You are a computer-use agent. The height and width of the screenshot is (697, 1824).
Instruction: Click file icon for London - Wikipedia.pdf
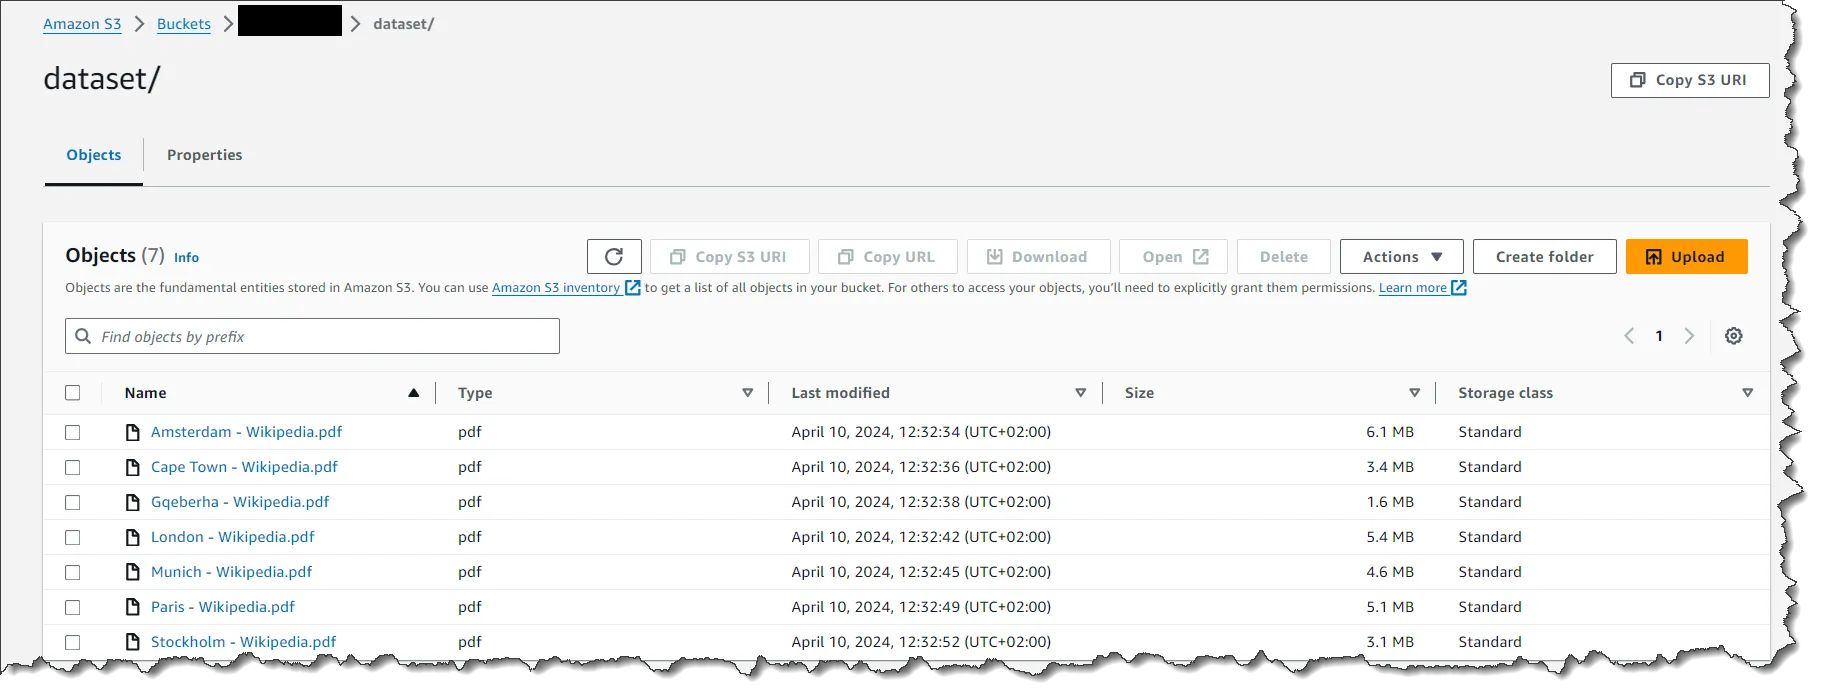pos(132,537)
